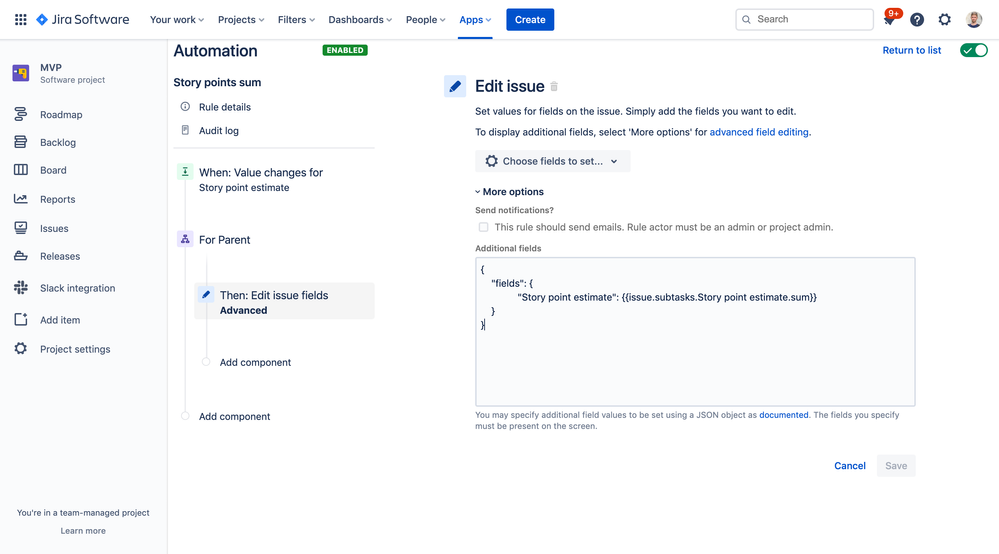Click the Create button

pos(530,20)
